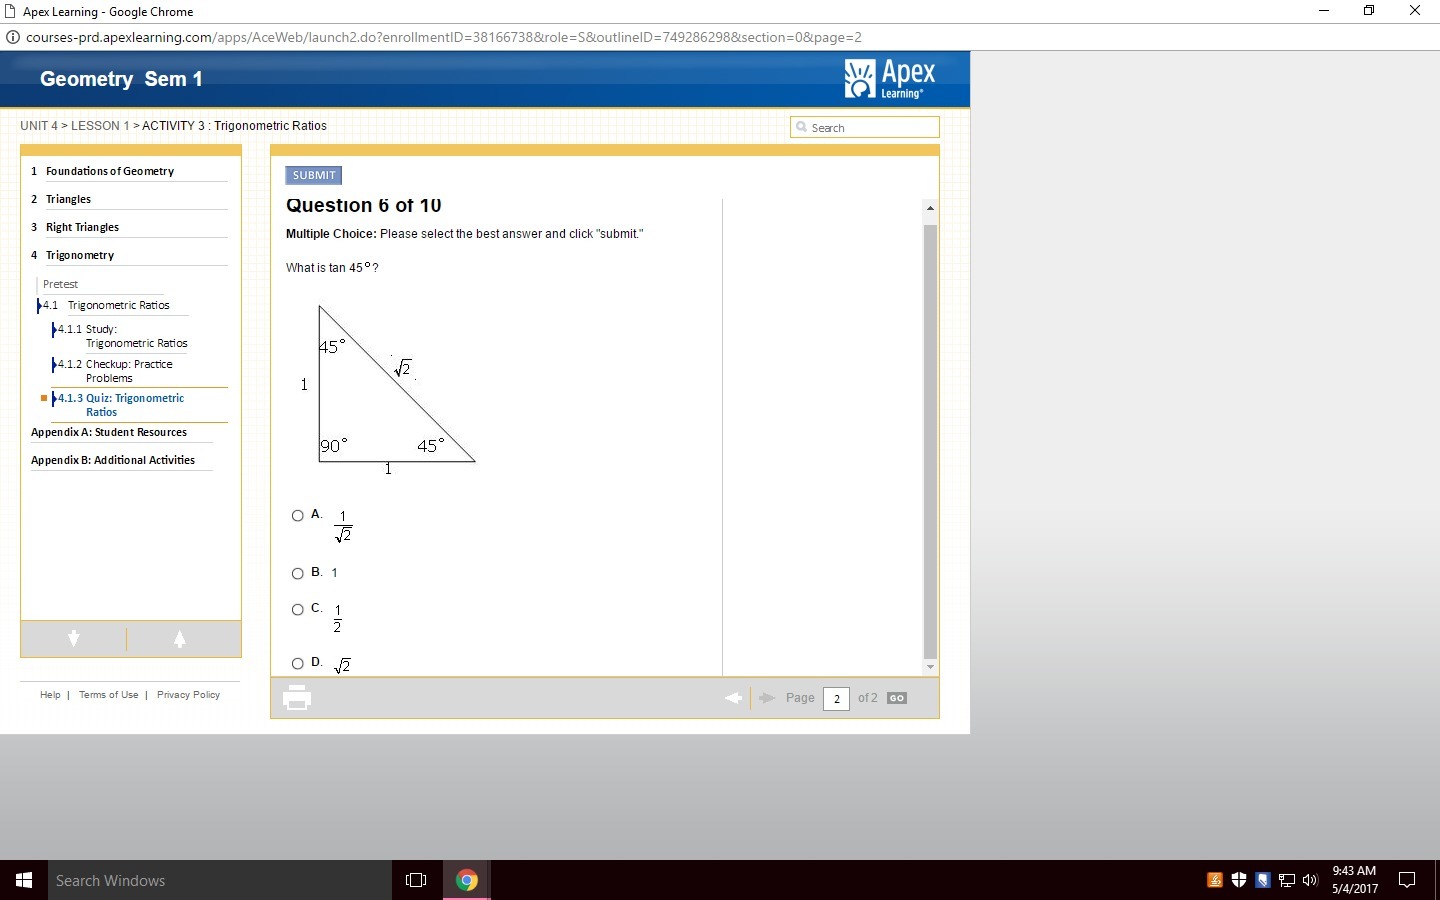This screenshot has height=900, width=1440.
Task: View site information icon in address bar
Action: click(13, 37)
